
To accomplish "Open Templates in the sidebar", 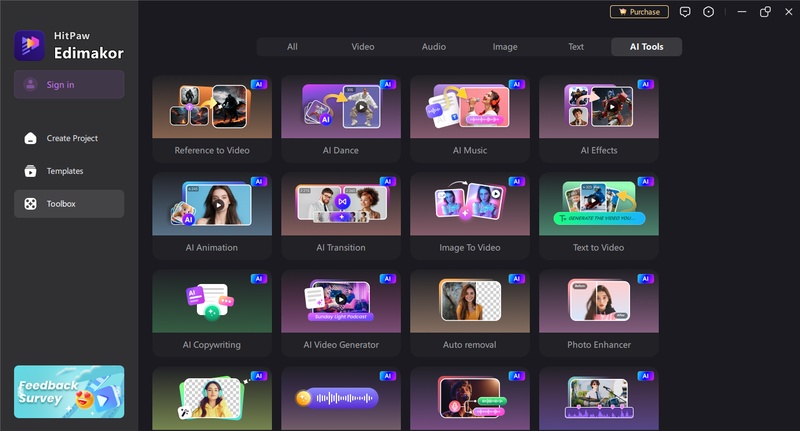I will click(69, 171).
